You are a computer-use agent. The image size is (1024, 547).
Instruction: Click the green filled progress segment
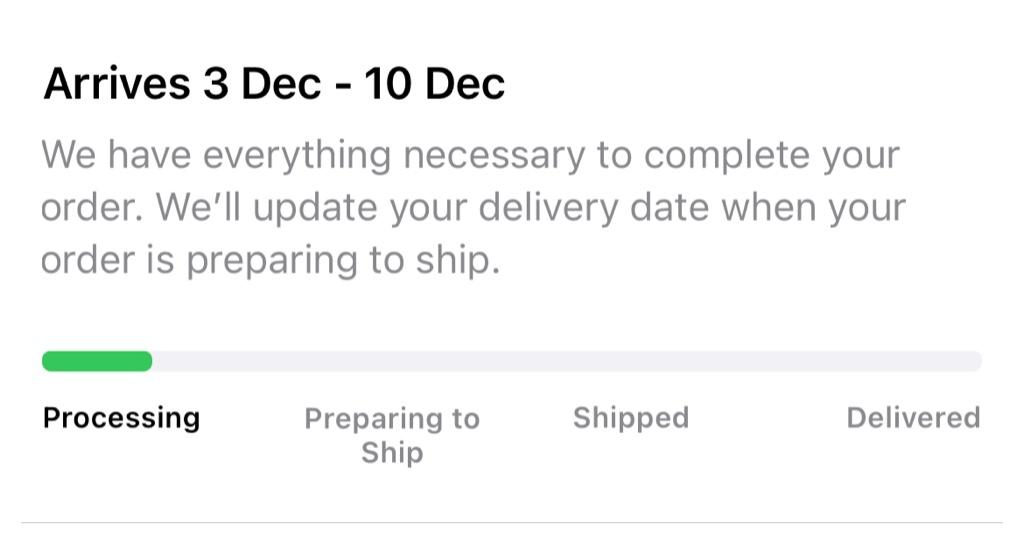coord(97,361)
